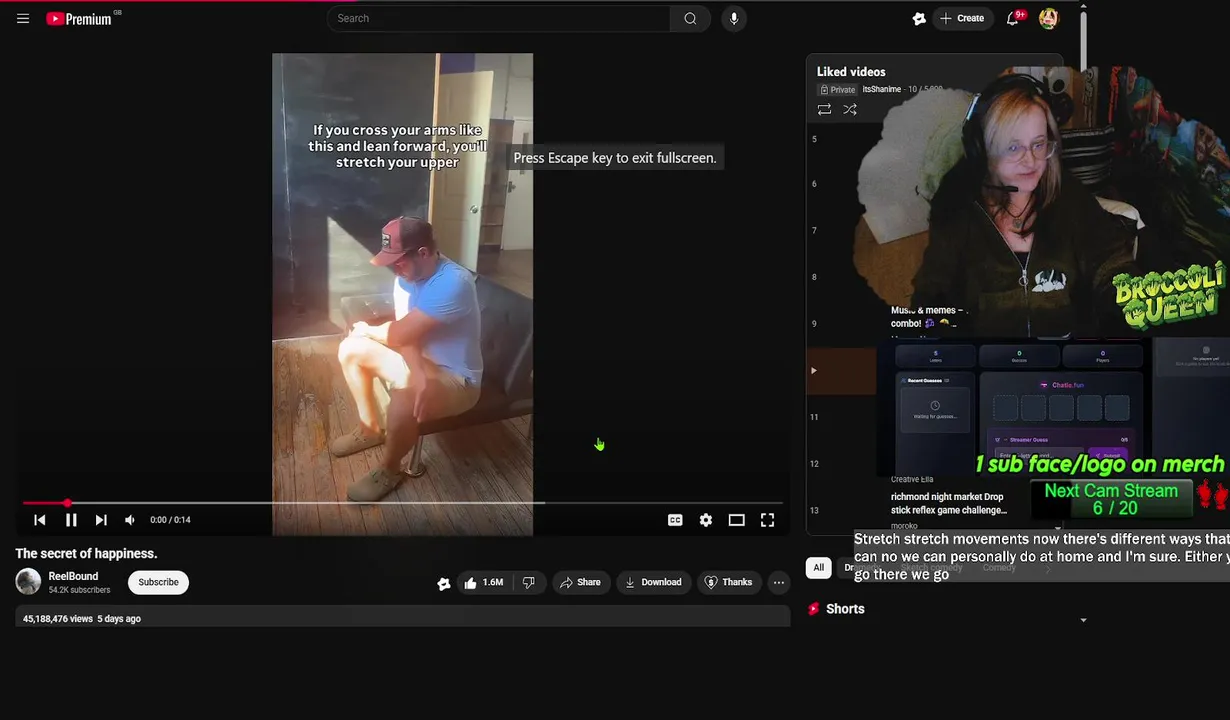Mute the video volume
1230x720 pixels.
tap(130, 520)
